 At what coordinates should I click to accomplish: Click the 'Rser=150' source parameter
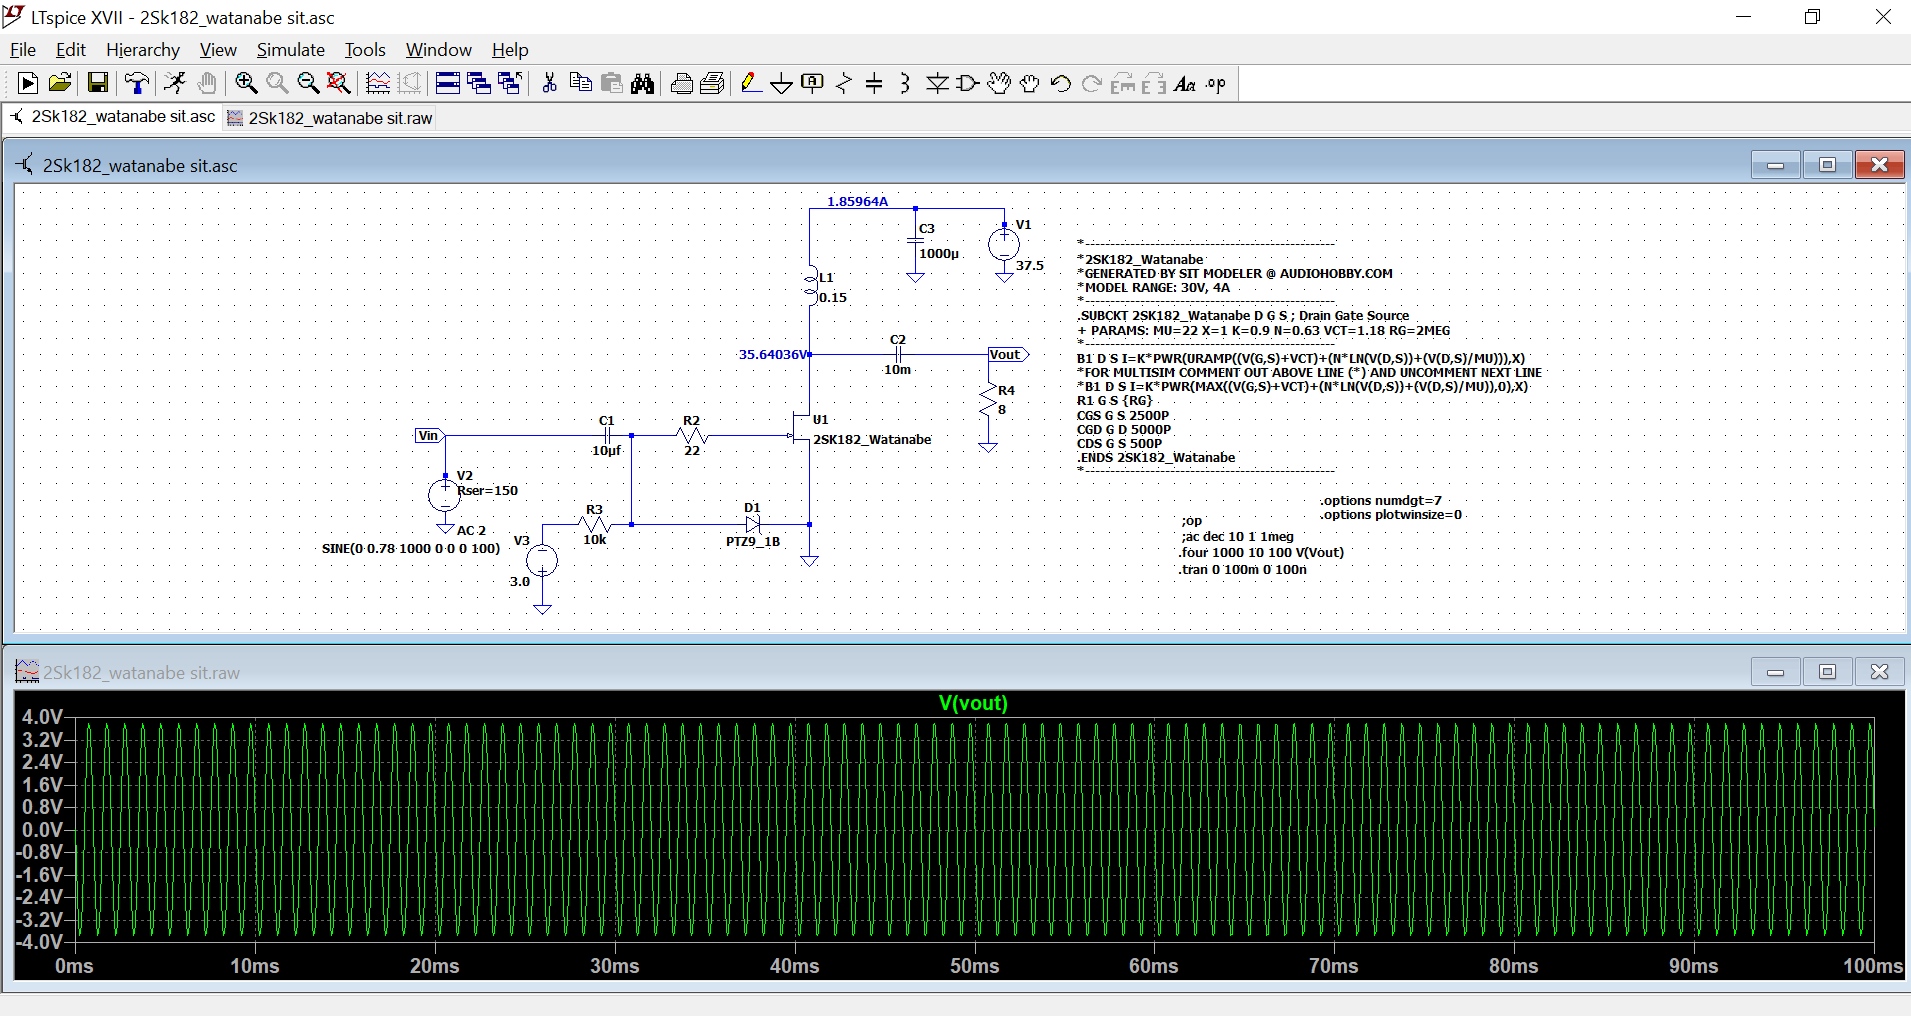click(x=488, y=491)
